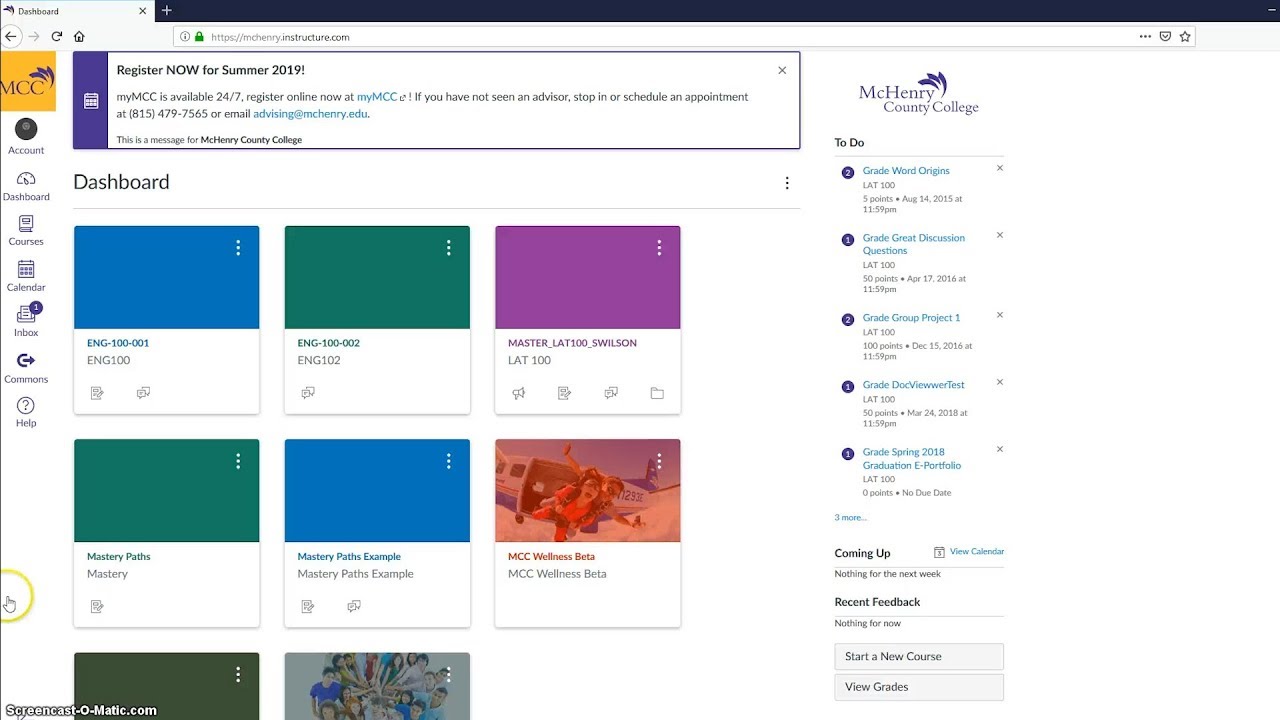Image resolution: width=1280 pixels, height=720 pixels.
Task: Dismiss 'Grade Word Origins' To Do item
Action: 1000,168
